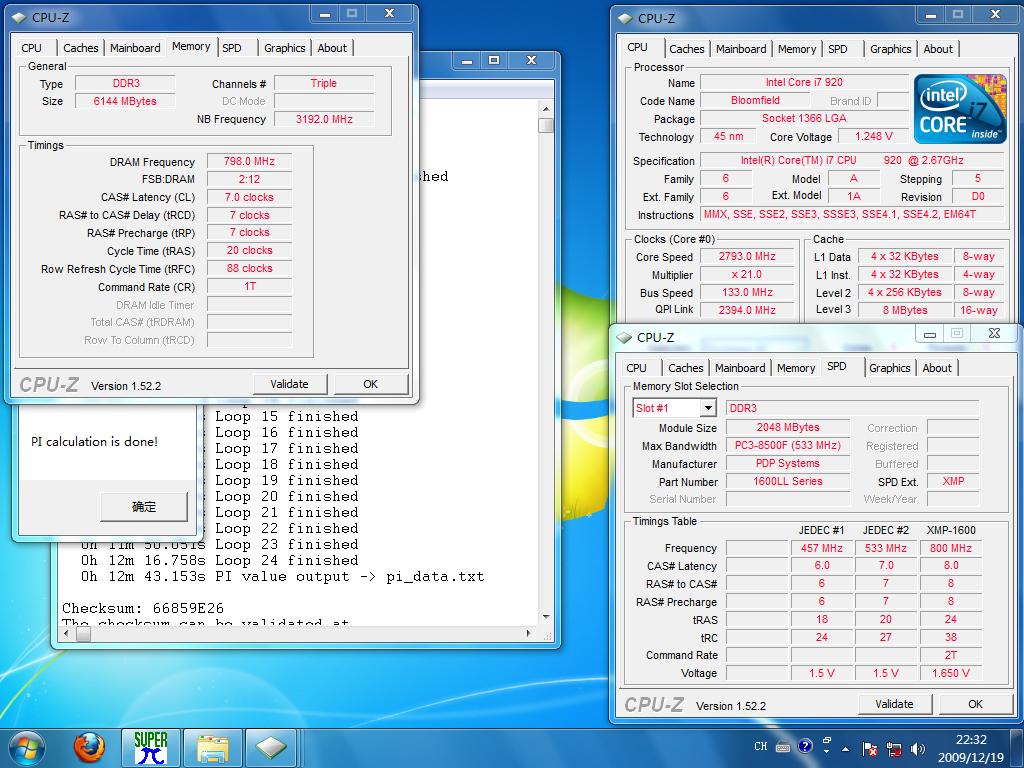The width and height of the screenshot is (1024, 768).
Task: Click the blue help question-mark icon
Action: click(x=805, y=746)
